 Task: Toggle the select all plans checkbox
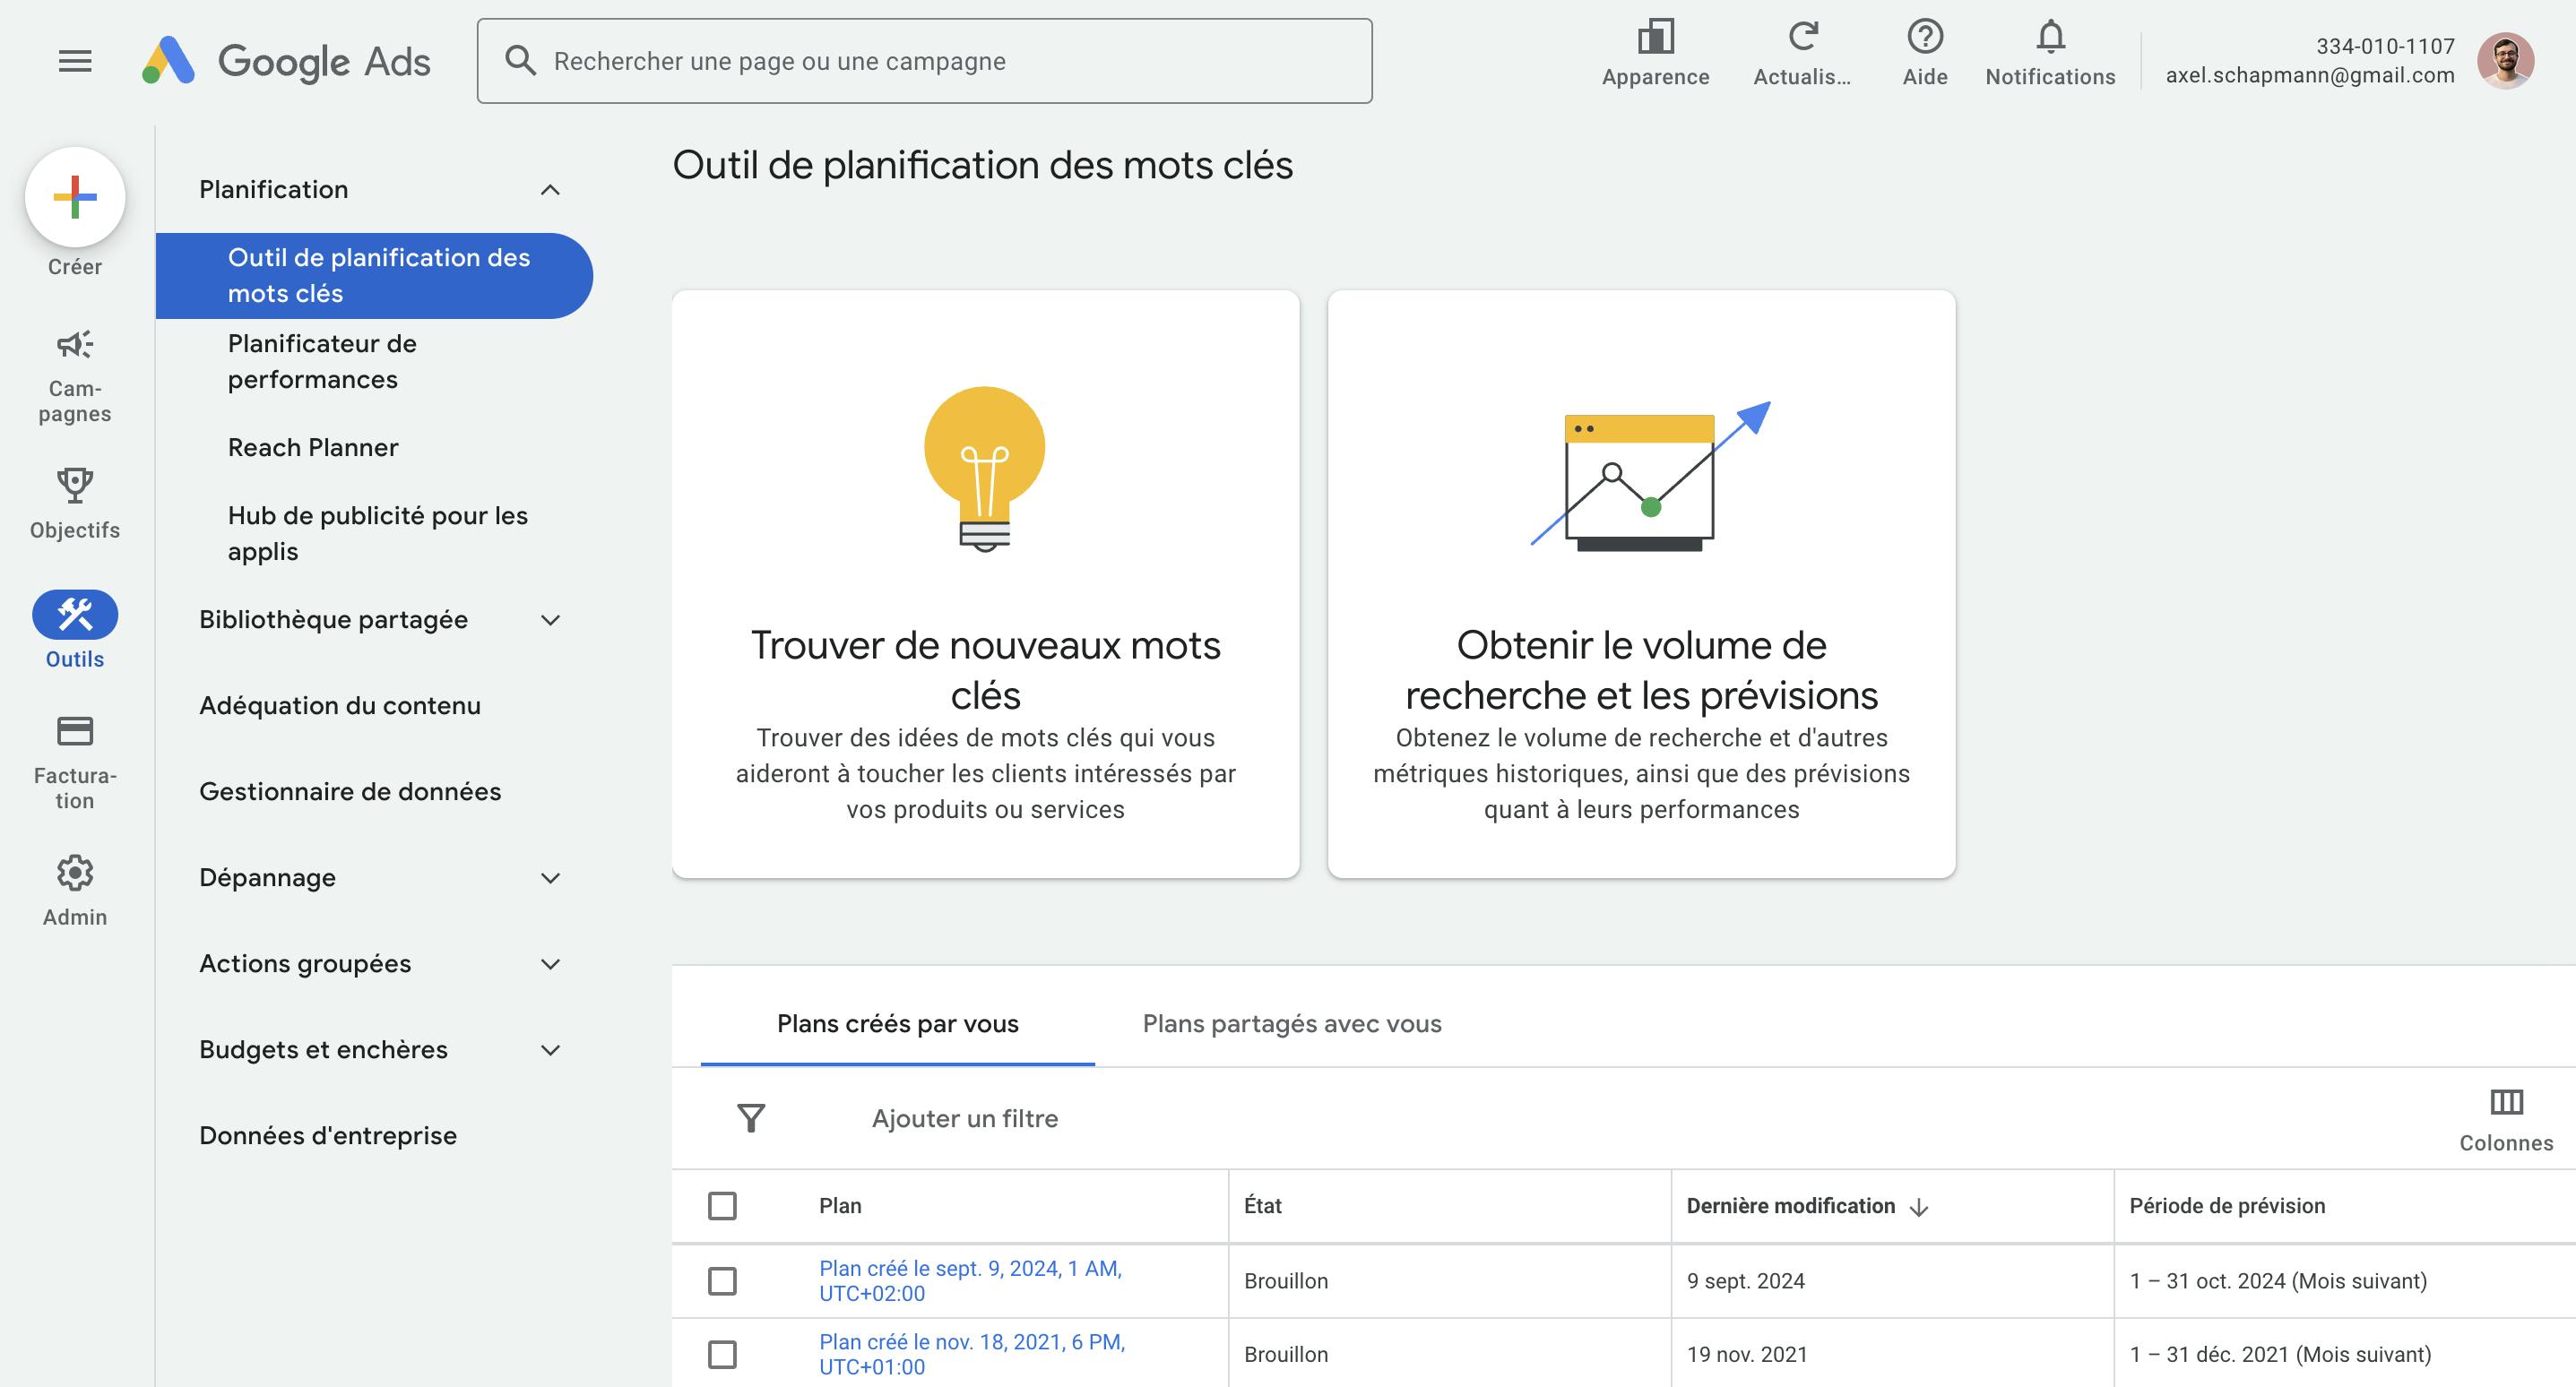point(722,1204)
